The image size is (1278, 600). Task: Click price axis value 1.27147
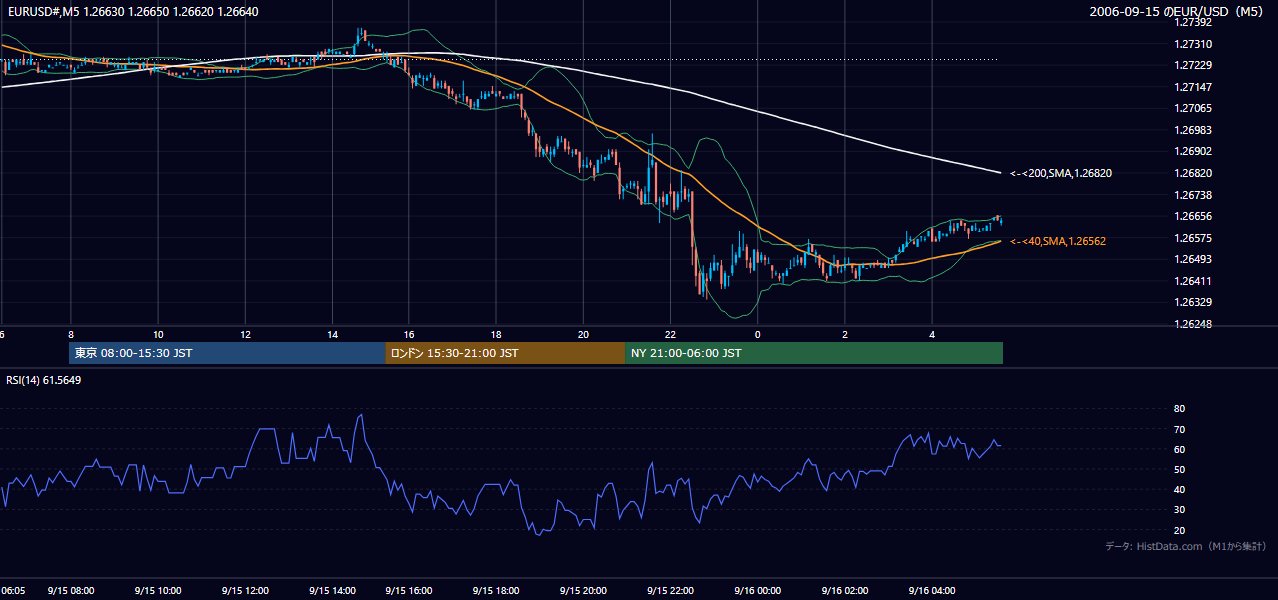(x=1192, y=87)
